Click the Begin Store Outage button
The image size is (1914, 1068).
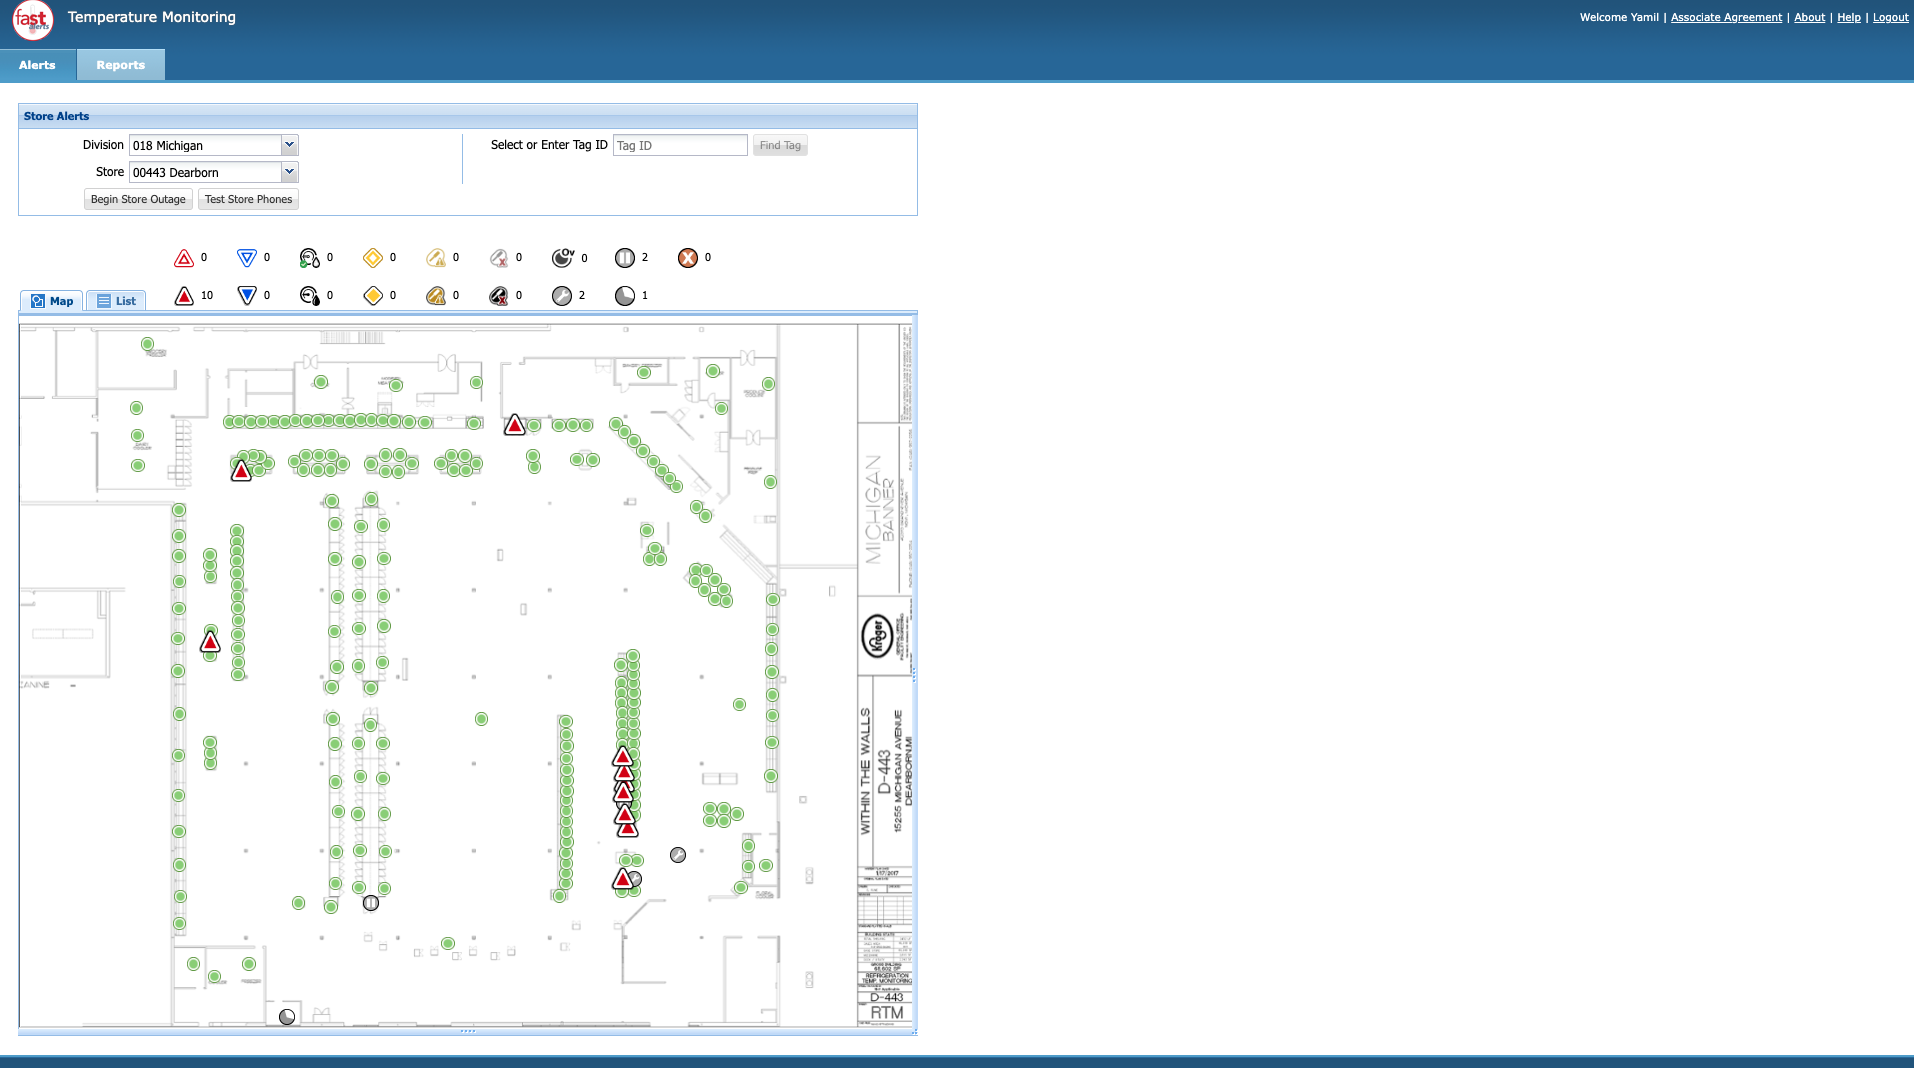138,199
